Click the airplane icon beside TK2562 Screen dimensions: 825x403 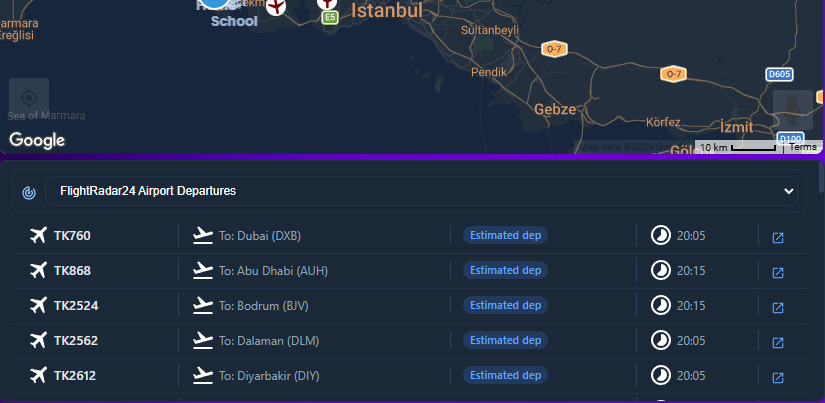[x=38, y=340]
